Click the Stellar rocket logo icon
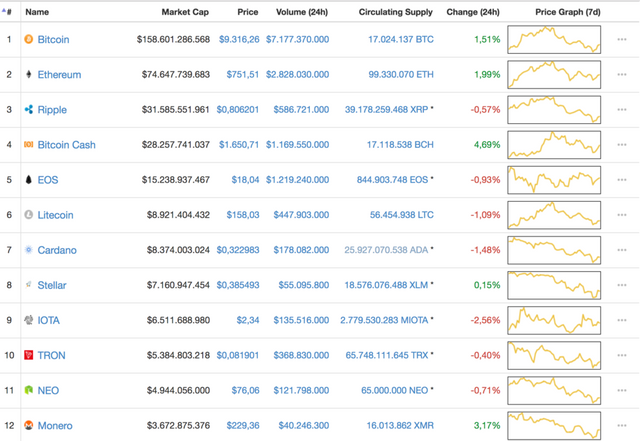 tap(29, 285)
